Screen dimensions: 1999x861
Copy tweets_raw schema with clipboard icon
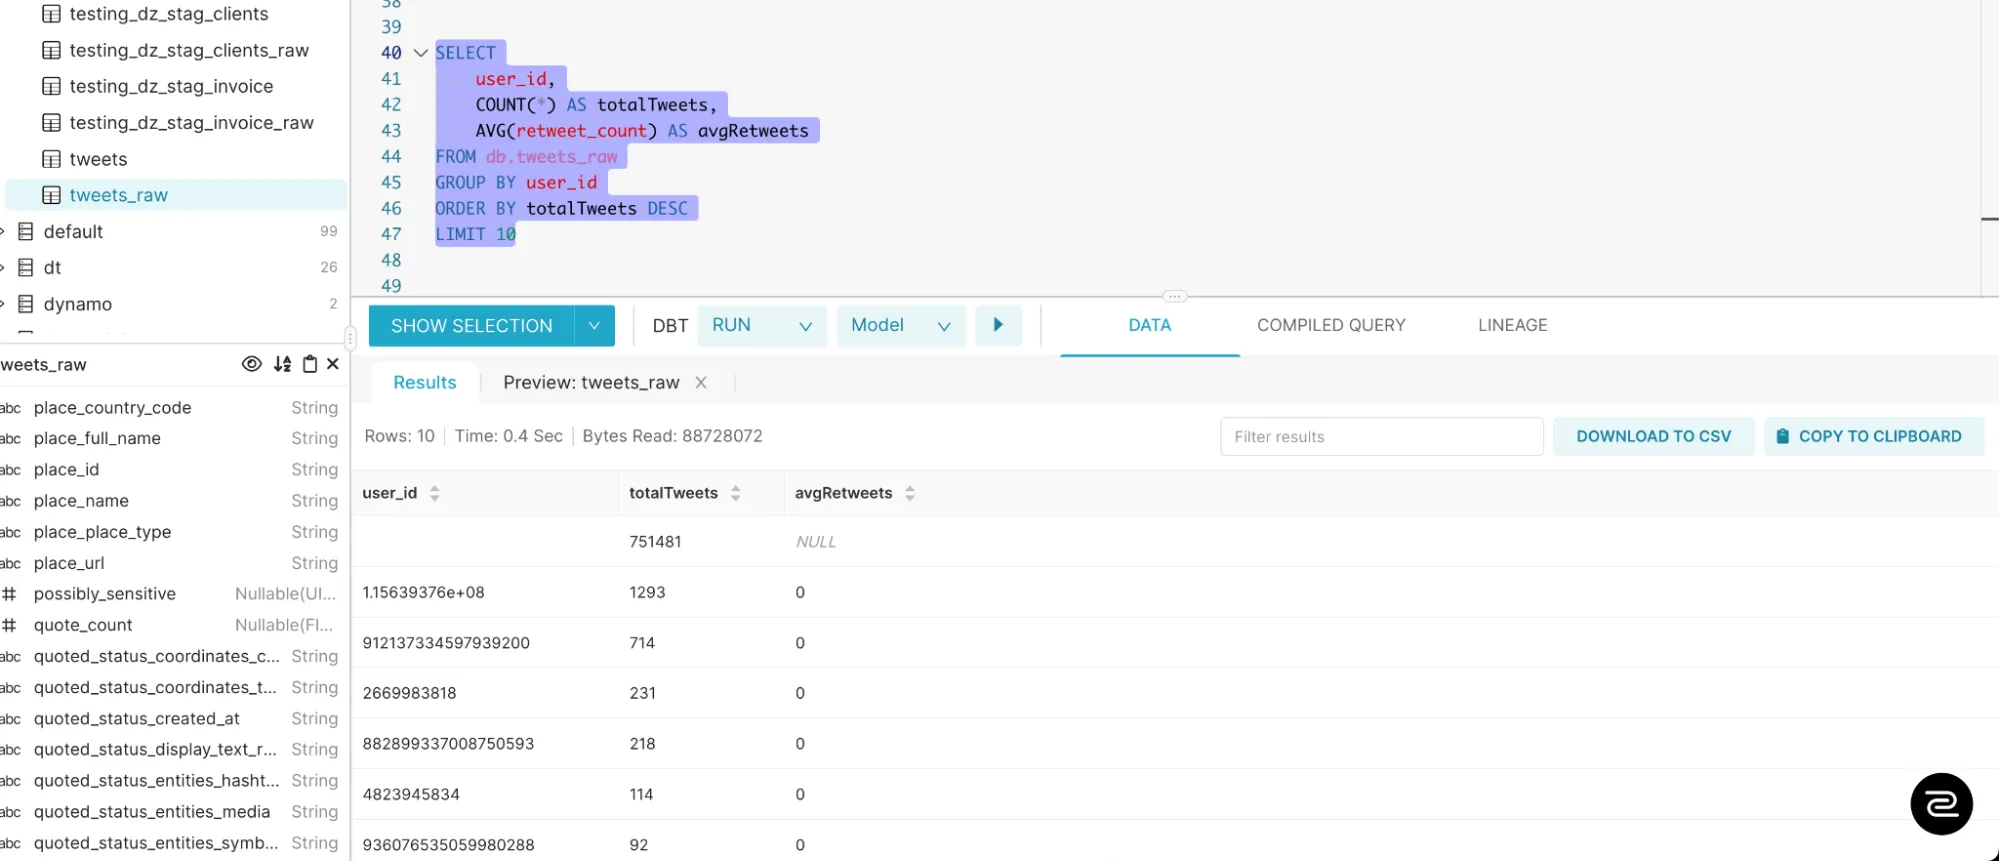pos(310,364)
